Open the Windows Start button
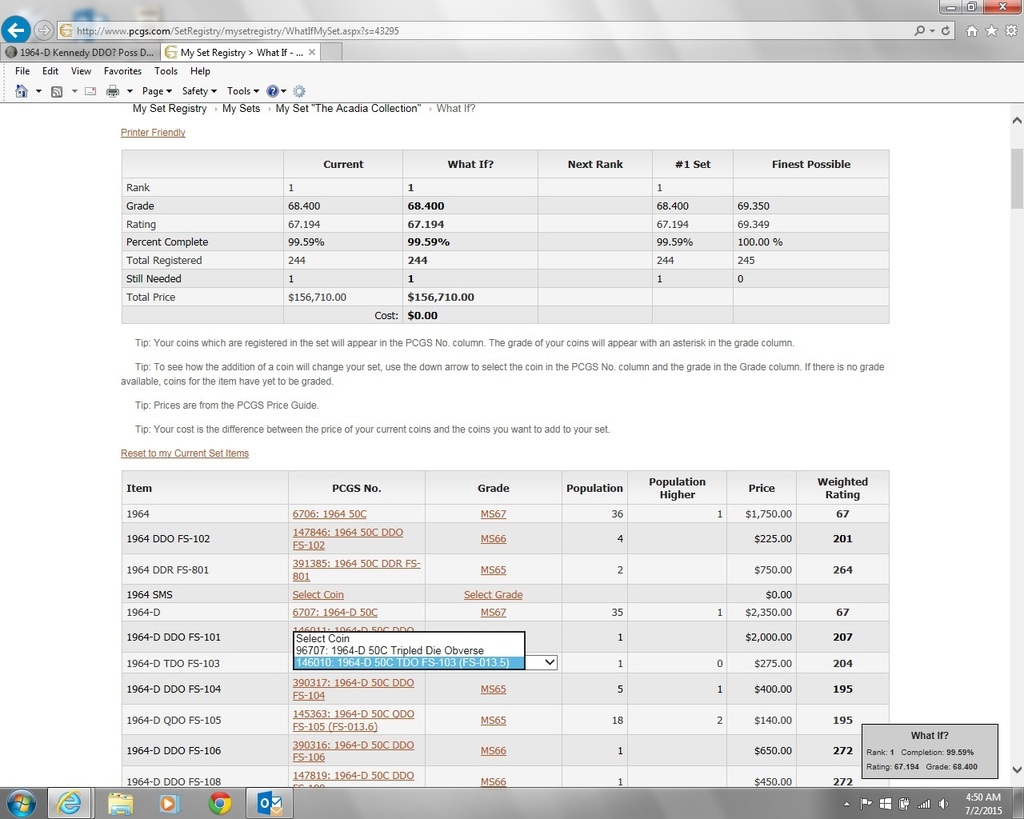The image size is (1024, 819). click(x=21, y=803)
